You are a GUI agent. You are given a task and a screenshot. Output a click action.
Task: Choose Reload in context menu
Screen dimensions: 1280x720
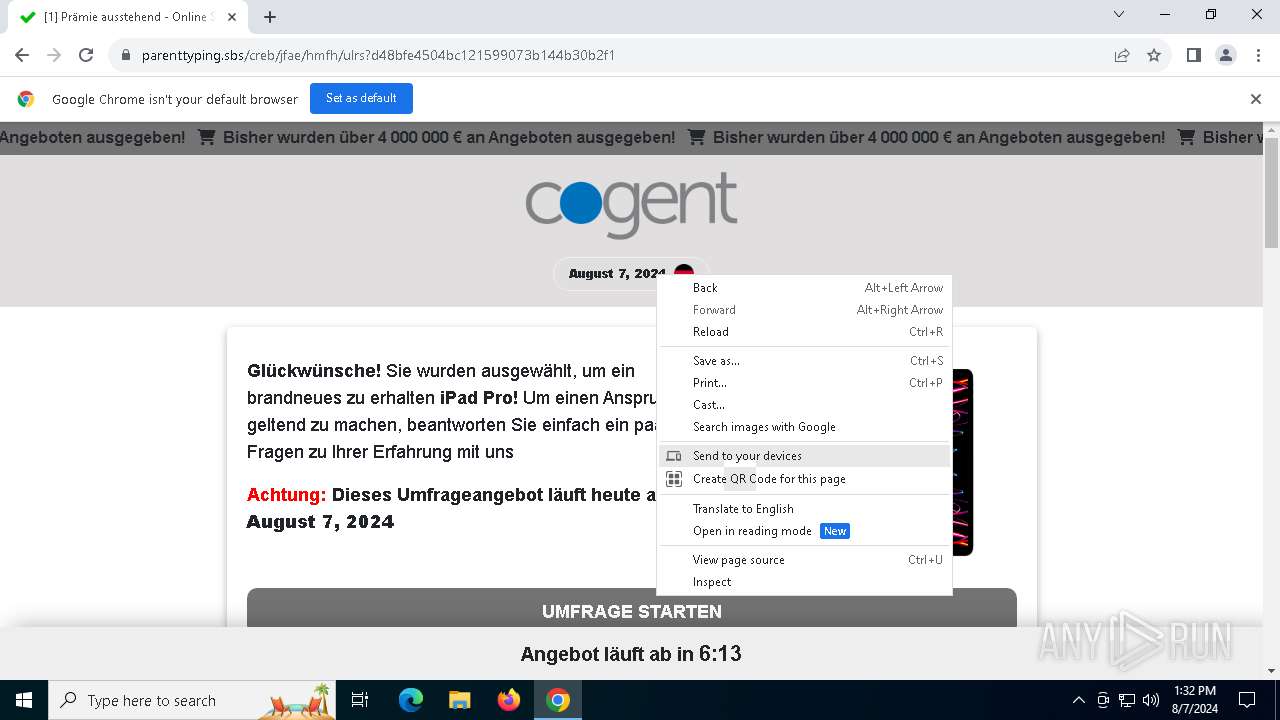point(804,332)
